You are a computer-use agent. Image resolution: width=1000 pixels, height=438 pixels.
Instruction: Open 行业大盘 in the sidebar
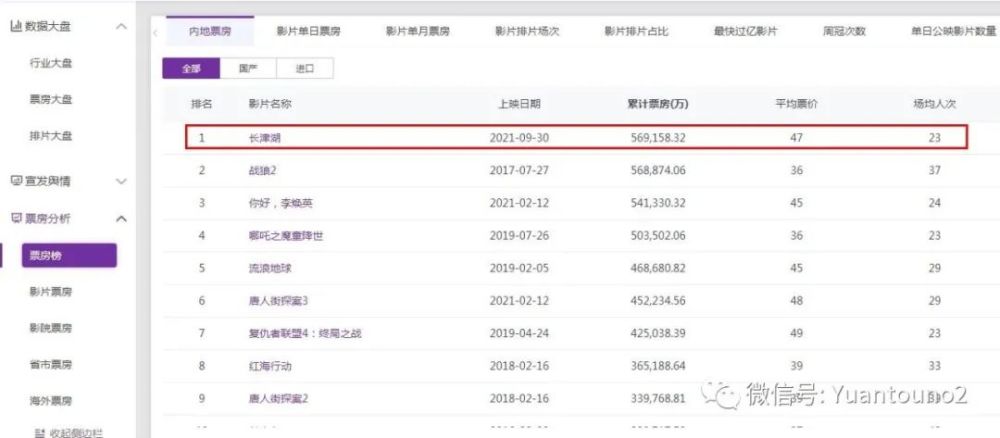[x=51, y=63]
